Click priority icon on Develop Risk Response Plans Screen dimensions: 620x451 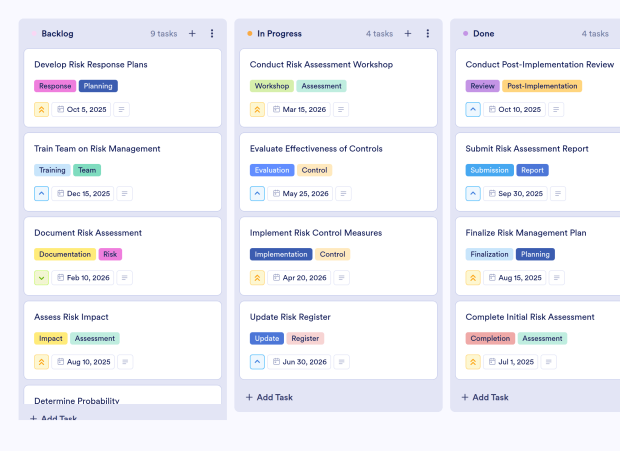pyautogui.click(x=42, y=109)
